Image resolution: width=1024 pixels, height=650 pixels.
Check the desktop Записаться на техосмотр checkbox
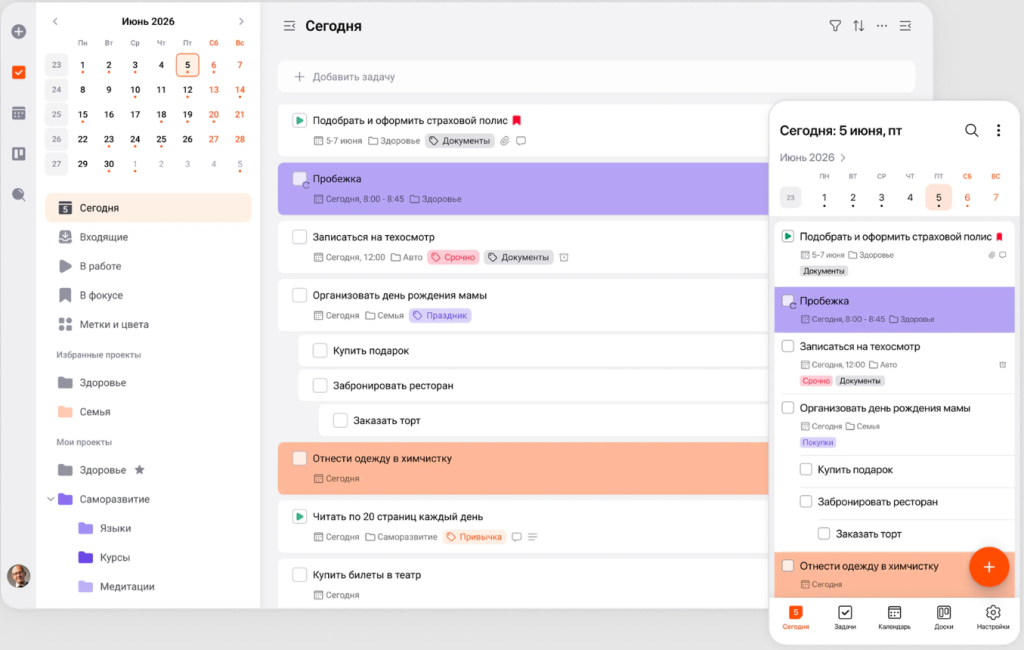[x=299, y=236]
